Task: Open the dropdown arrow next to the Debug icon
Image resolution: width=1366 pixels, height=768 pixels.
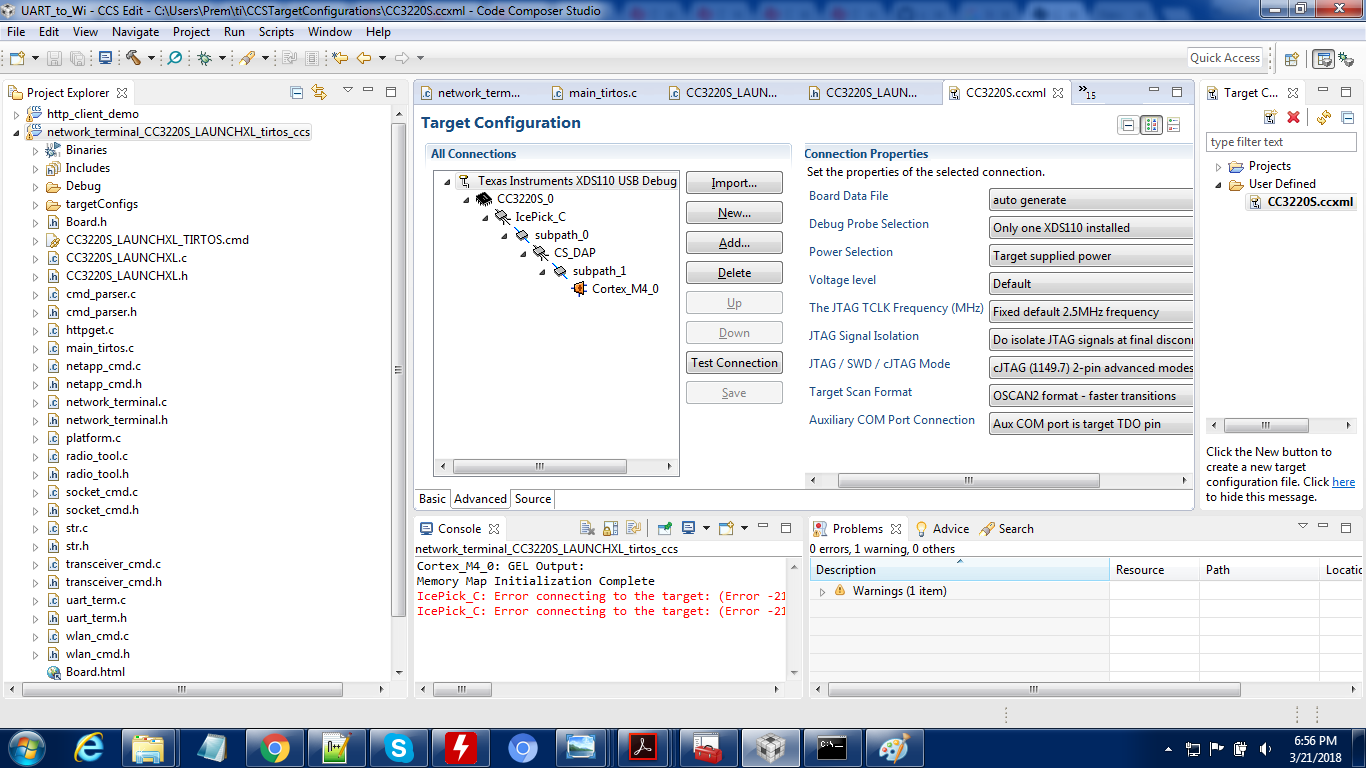Action: (221, 59)
